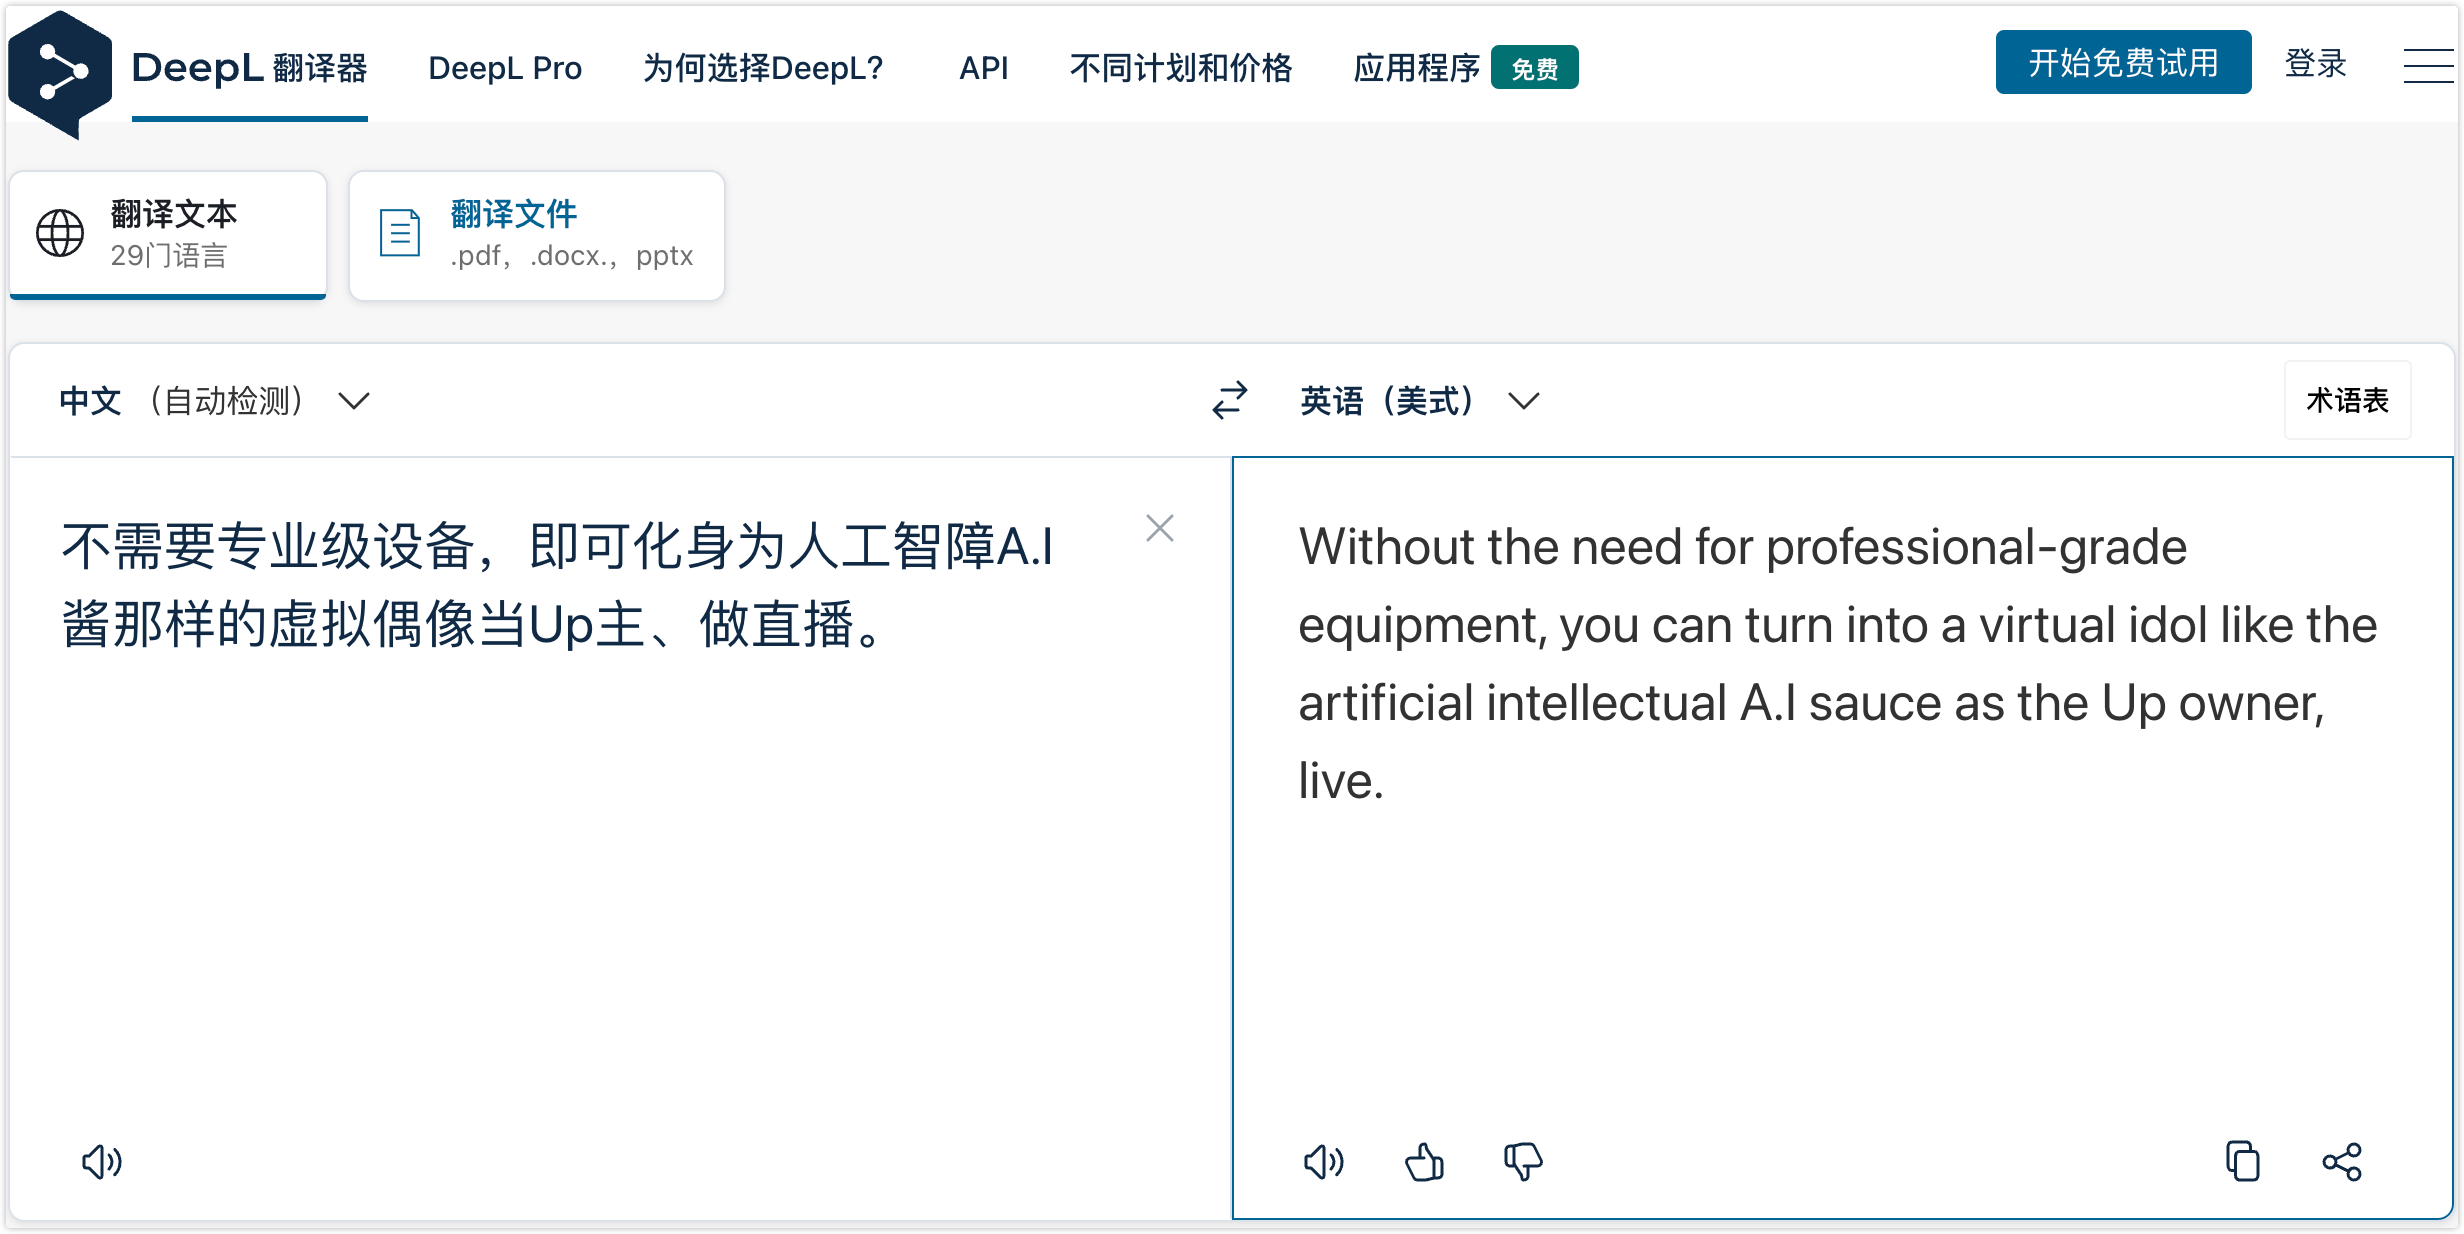
Task: Clear the source text with X
Action: 1159,528
